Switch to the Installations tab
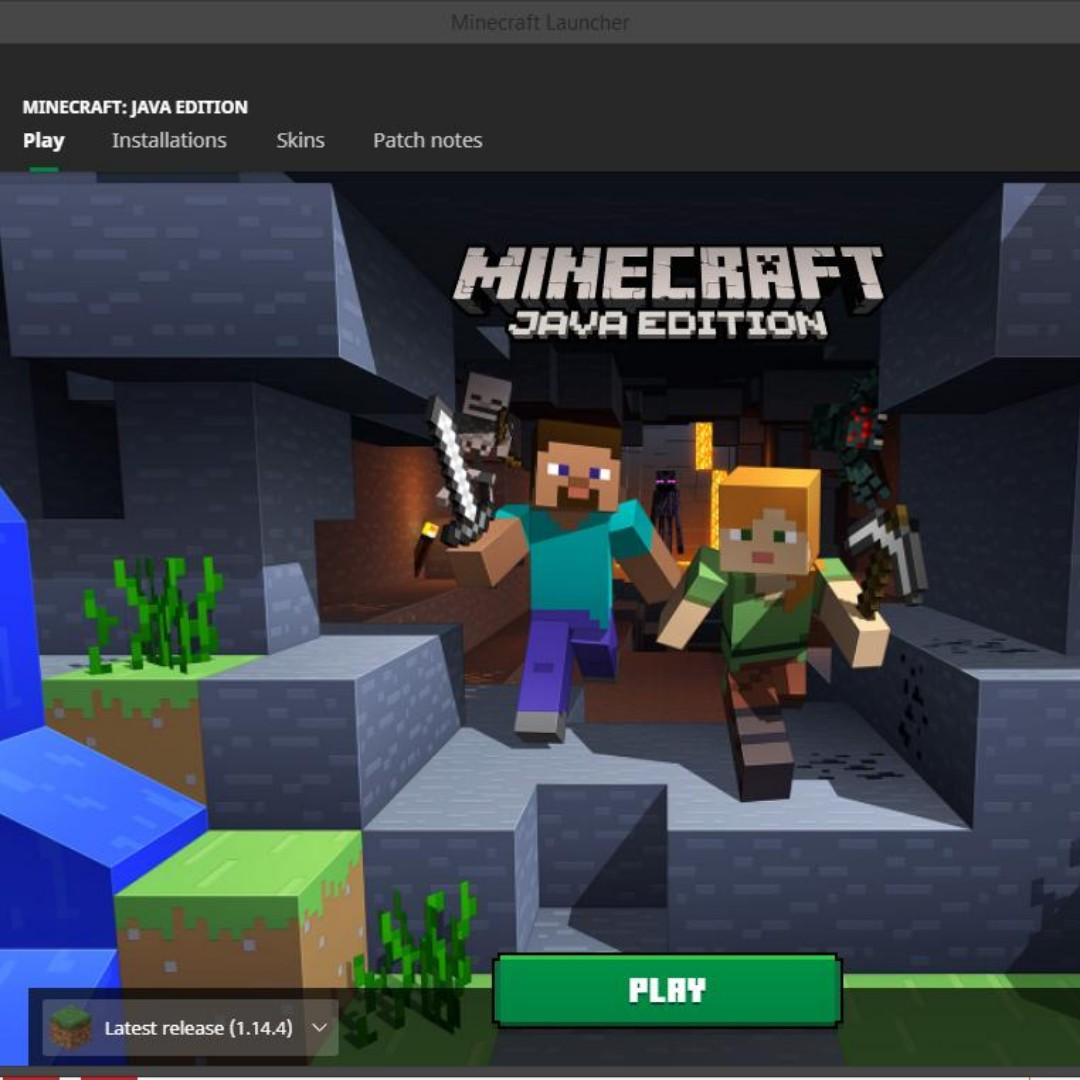Image resolution: width=1080 pixels, height=1080 pixels. coord(170,140)
